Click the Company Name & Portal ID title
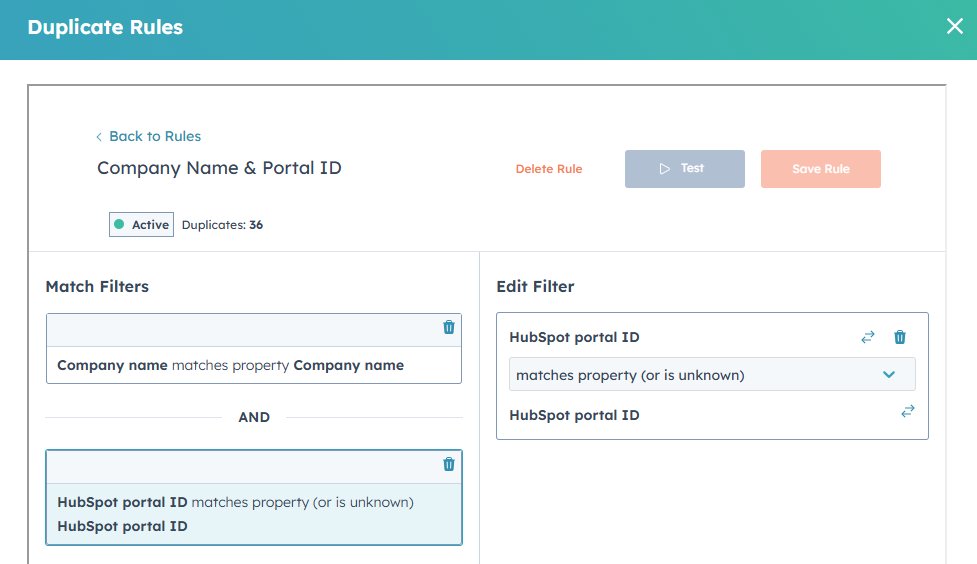The width and height of the screenshot is (977, 564). pyautogui.click(x=219, y=168)
